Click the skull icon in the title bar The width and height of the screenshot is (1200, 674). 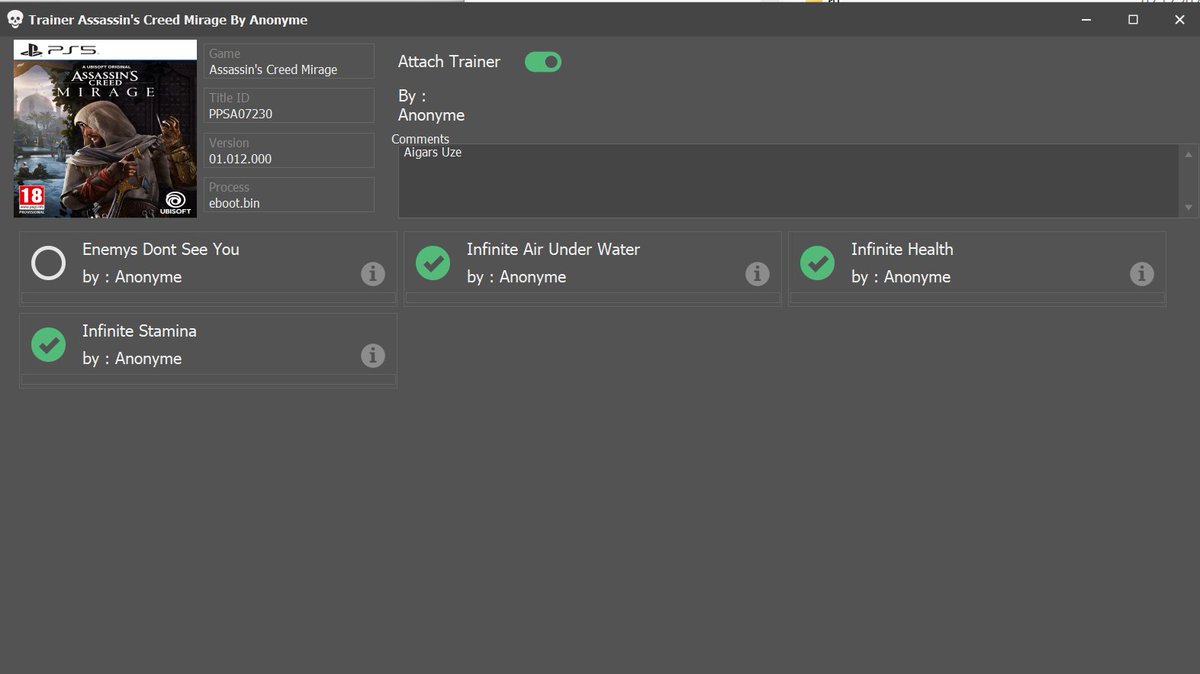(x=15, y=19)
